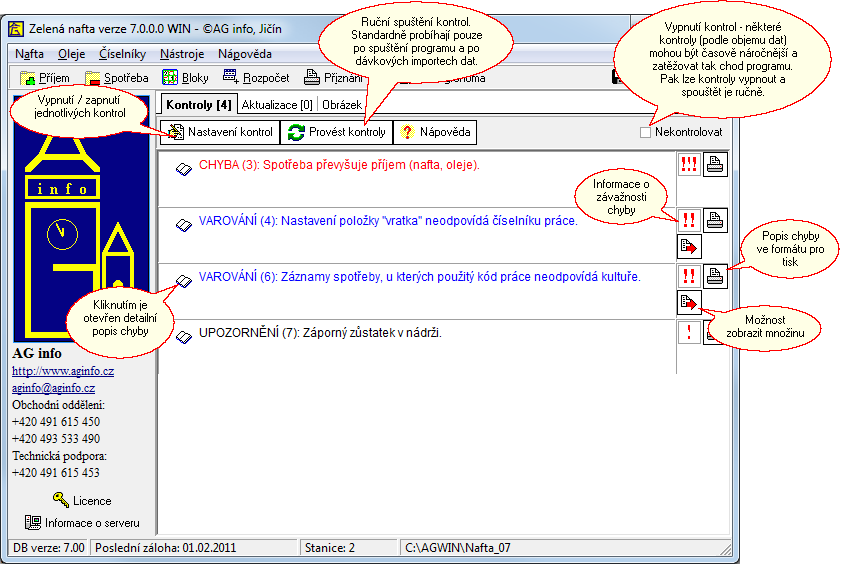Click the DB verze: 7.00 status entry
Image resolution: width=841 pixels, height=564 pixels.
tap(48, 548)
